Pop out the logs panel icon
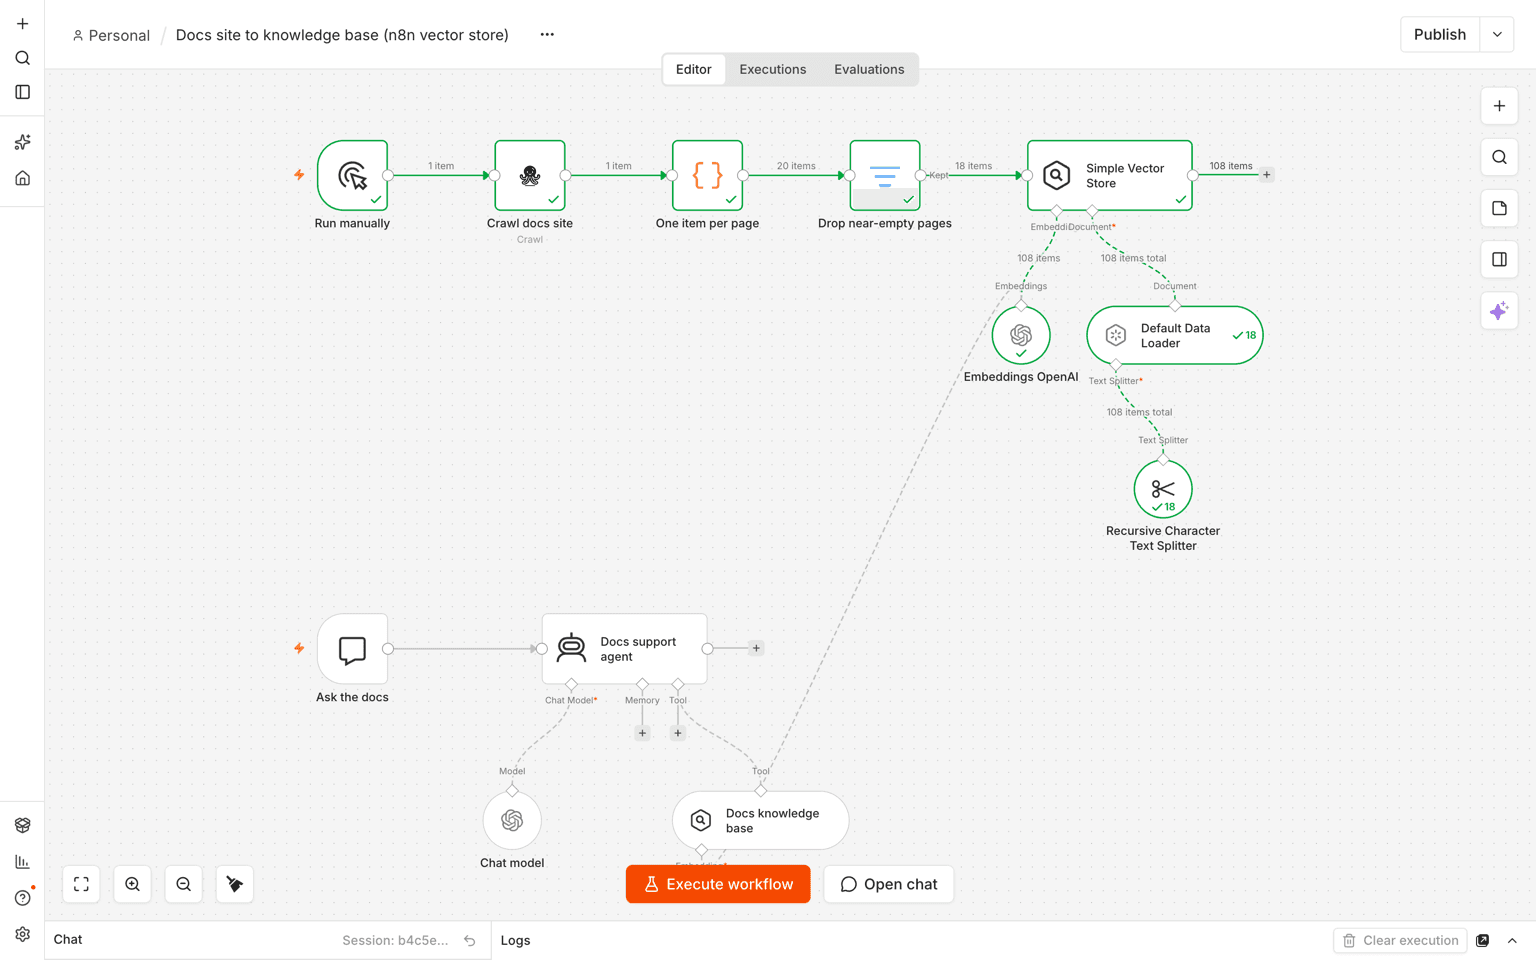Image resolution: width=1536 pixels, height=960 pixels. (x=1483, y=940)
